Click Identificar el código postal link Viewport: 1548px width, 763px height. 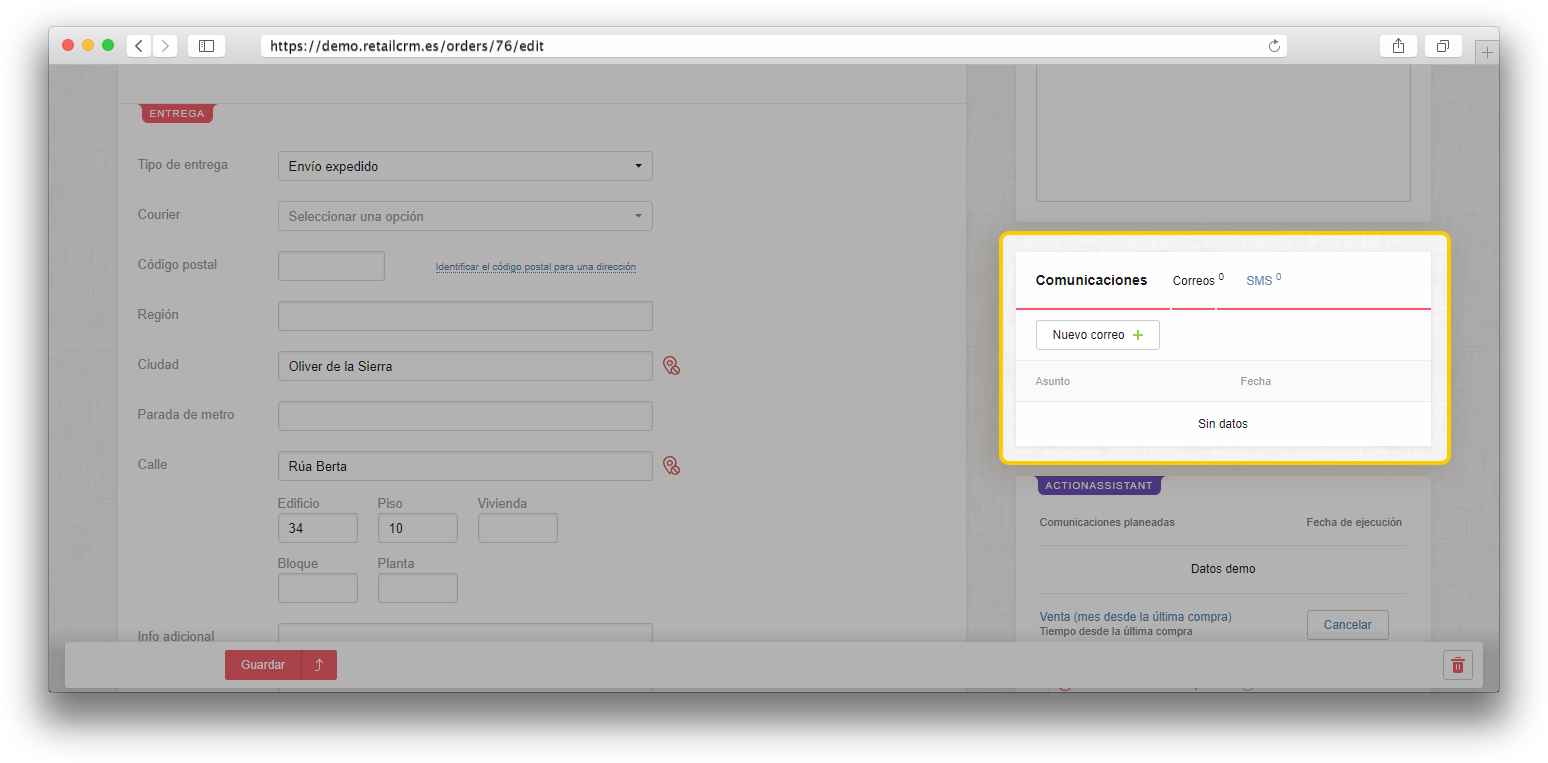pyautogui.click(x=536, y=267)
